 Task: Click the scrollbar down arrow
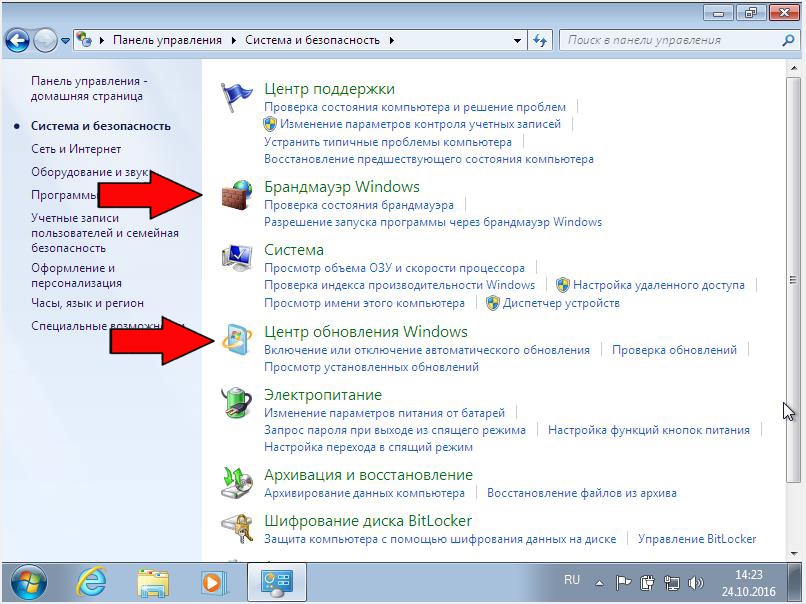(x=793, y=554)
